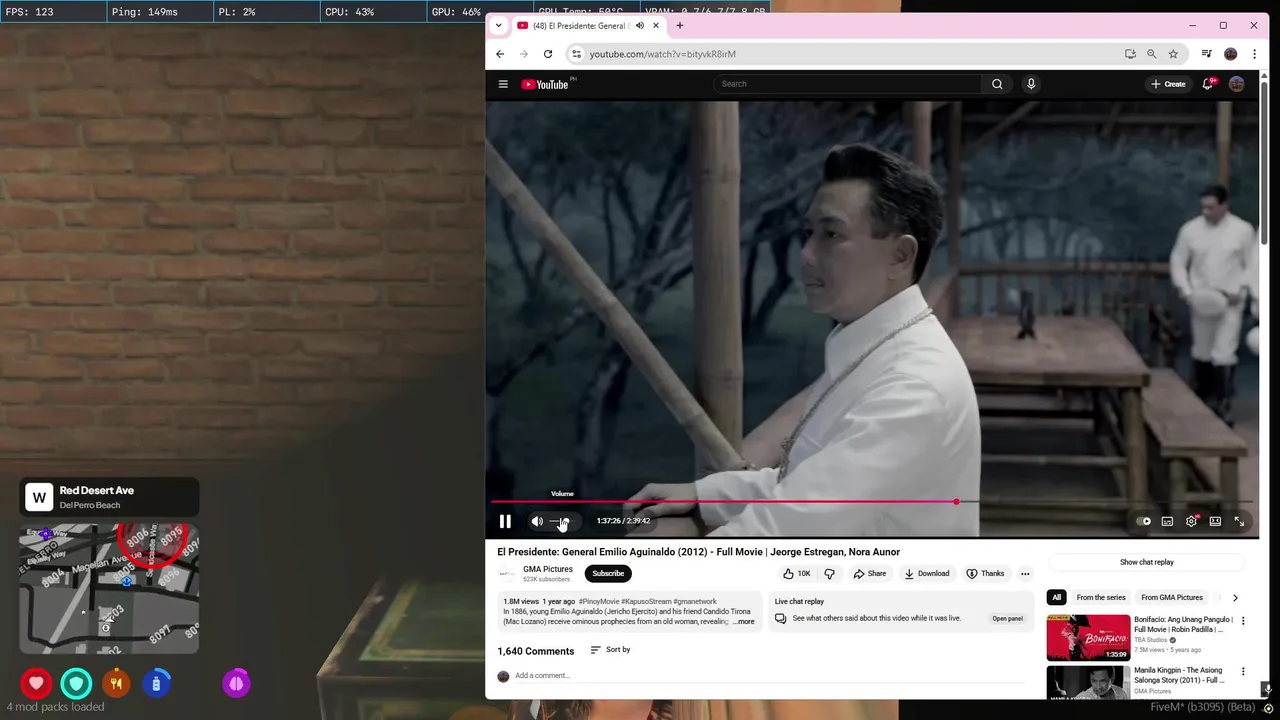Open the more actions ellipsis beside Thanks
The width and height of the screenshot is (1280, 720).
[1025, 574]
